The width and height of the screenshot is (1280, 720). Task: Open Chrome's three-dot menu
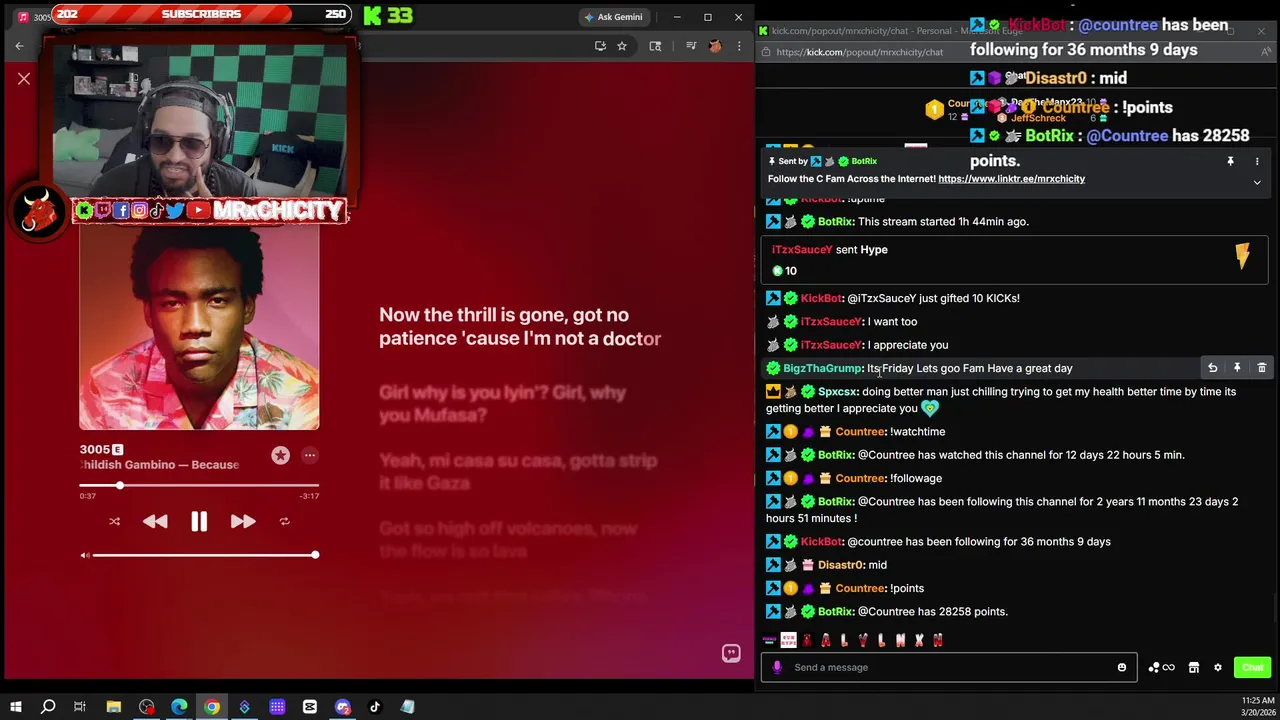click(739, 46)
